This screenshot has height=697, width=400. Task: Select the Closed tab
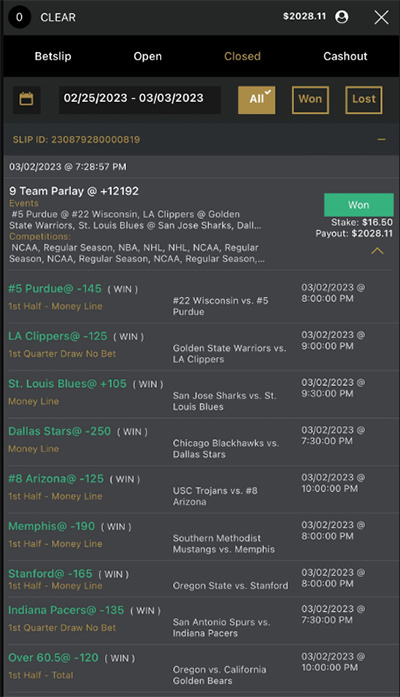click(242, 56)
